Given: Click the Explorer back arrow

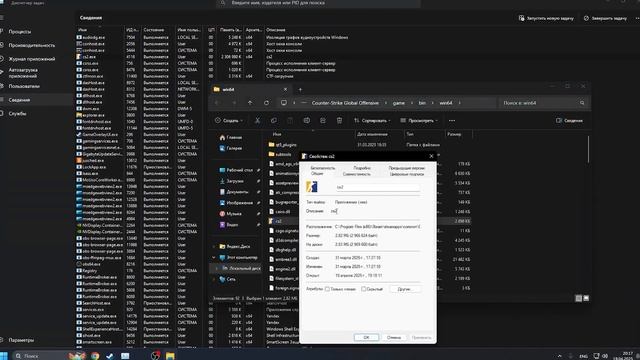Looking at the screenshot, I should click(x=218, y=103).
